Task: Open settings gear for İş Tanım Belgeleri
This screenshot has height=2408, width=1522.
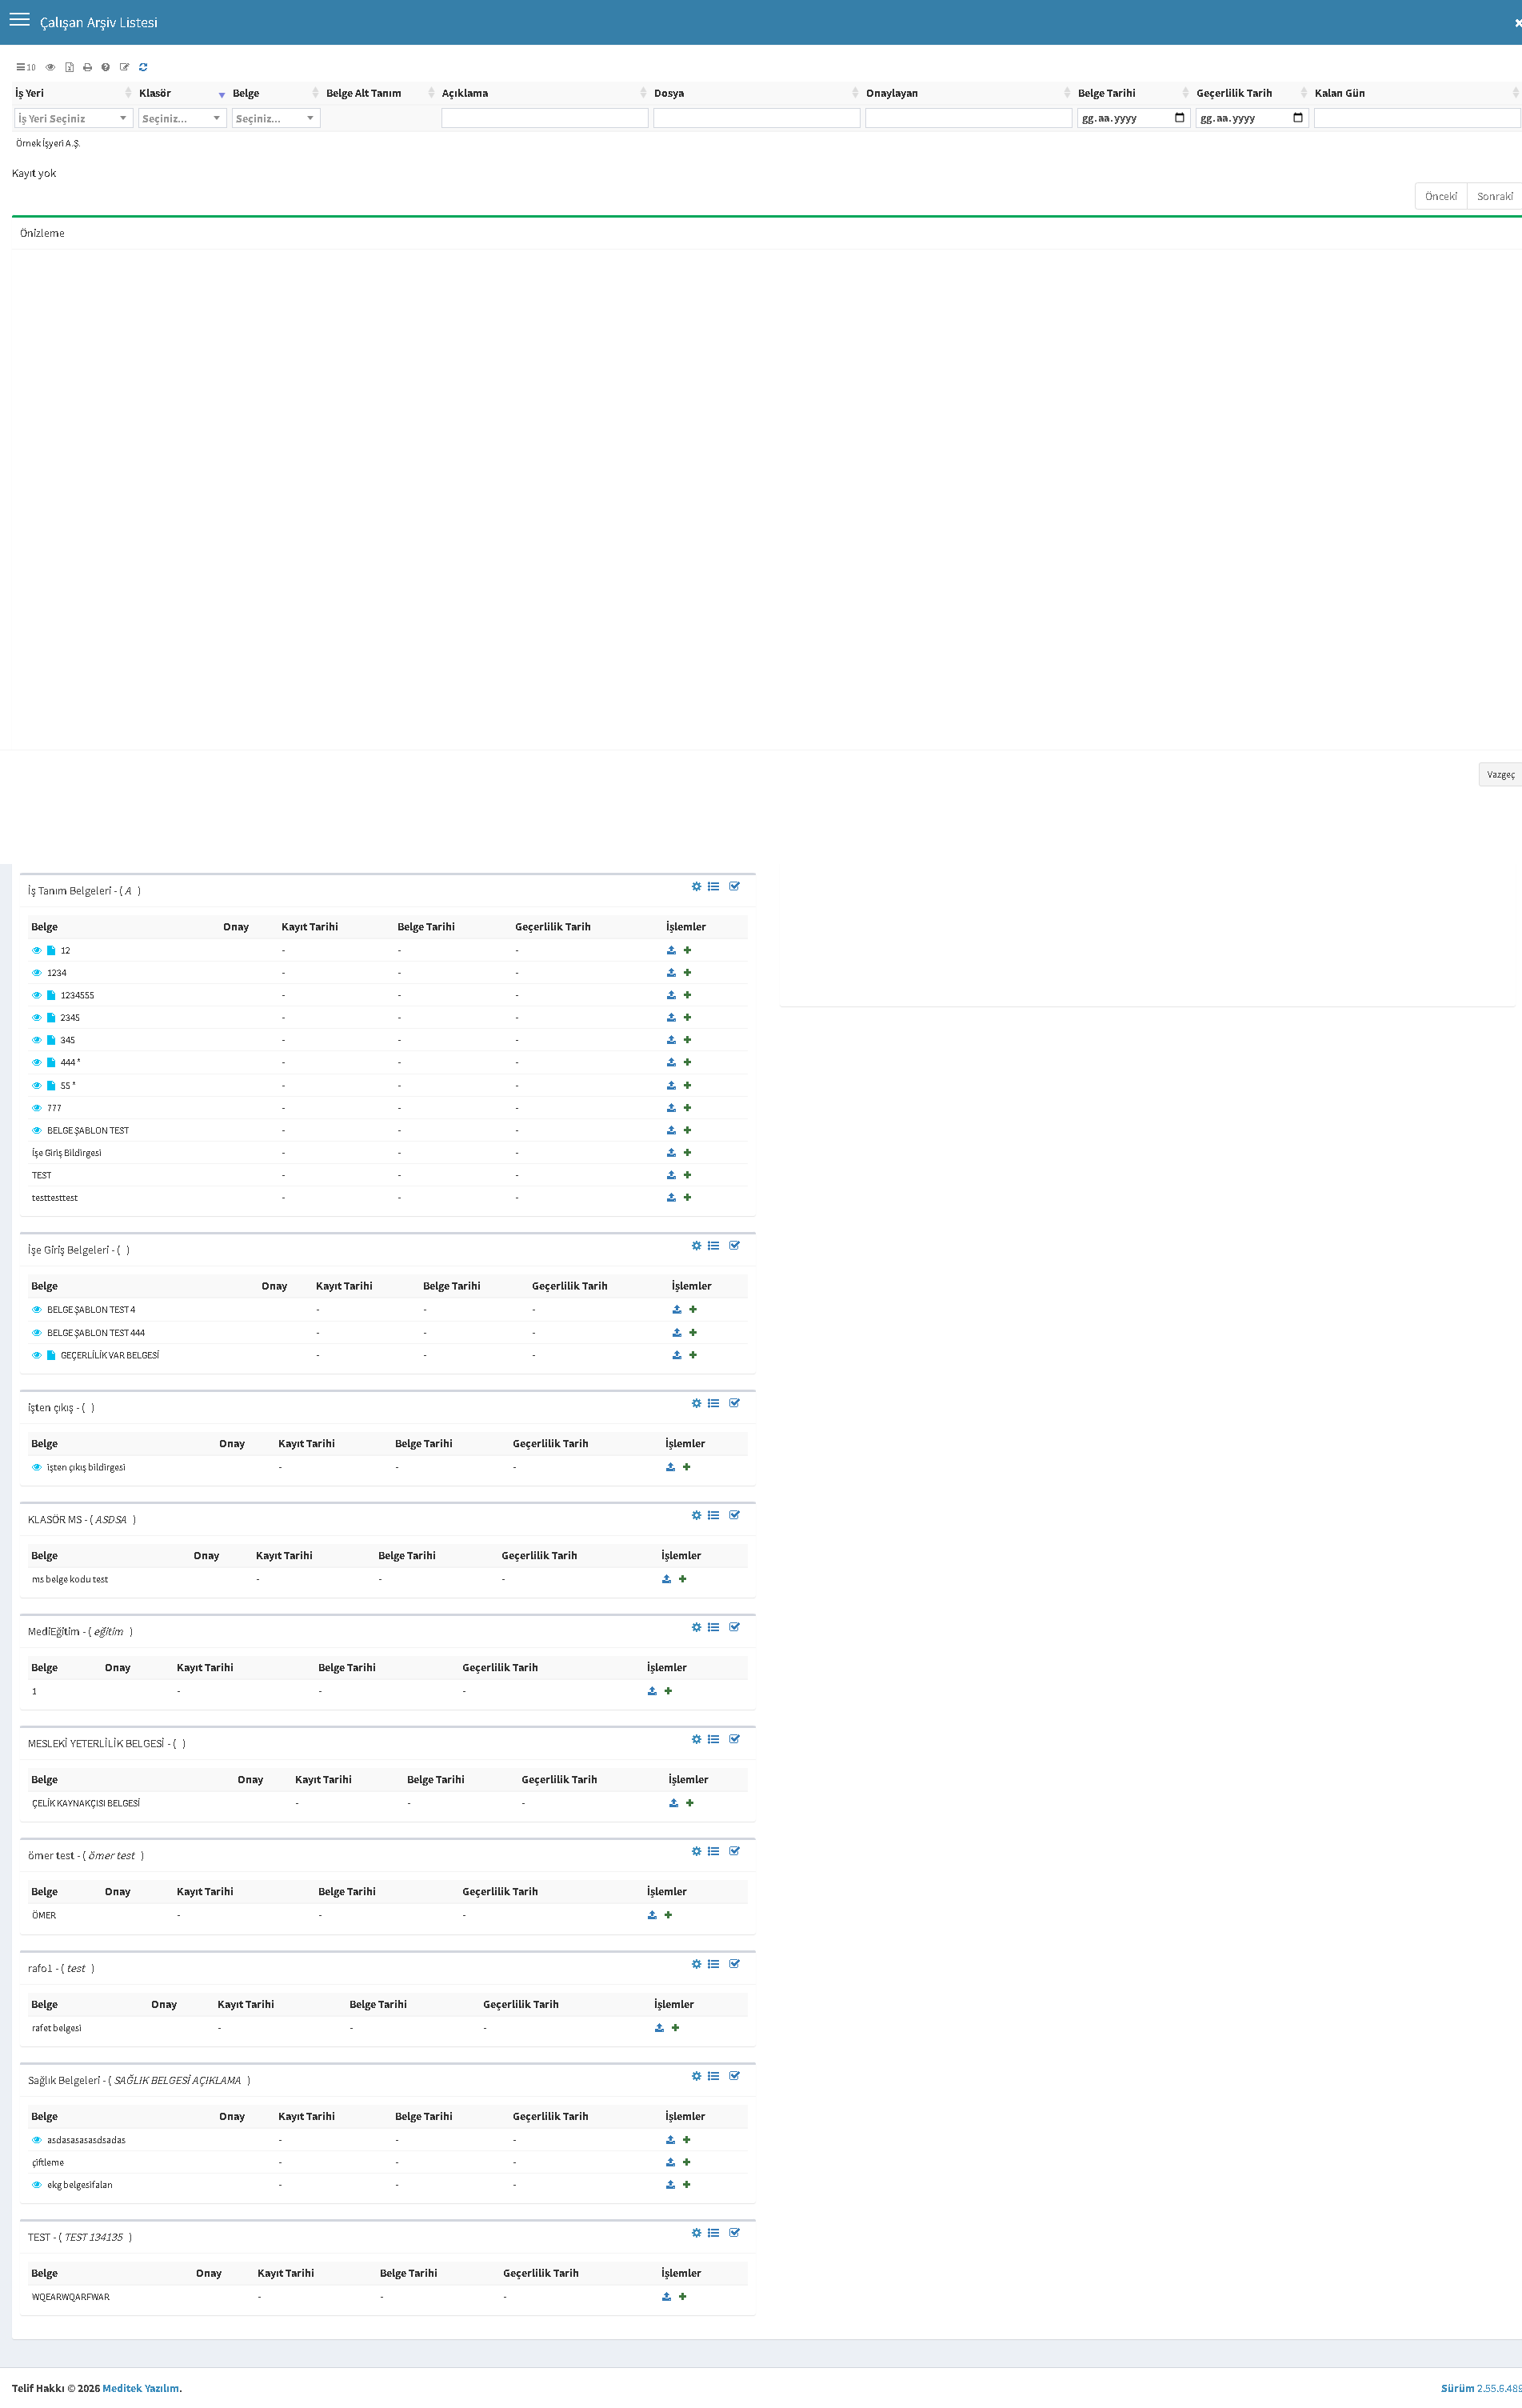Action: click(x=697, y=886)
